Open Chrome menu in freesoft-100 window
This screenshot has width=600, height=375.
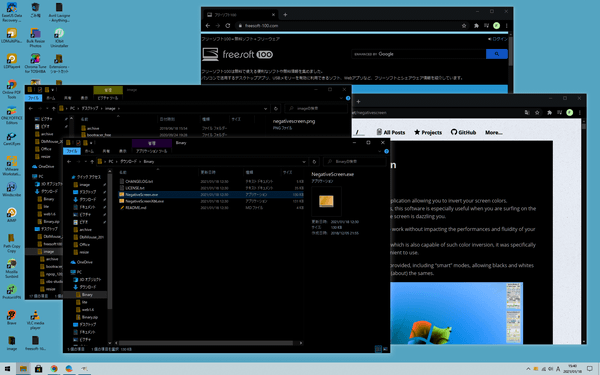[x=507, y=26]
